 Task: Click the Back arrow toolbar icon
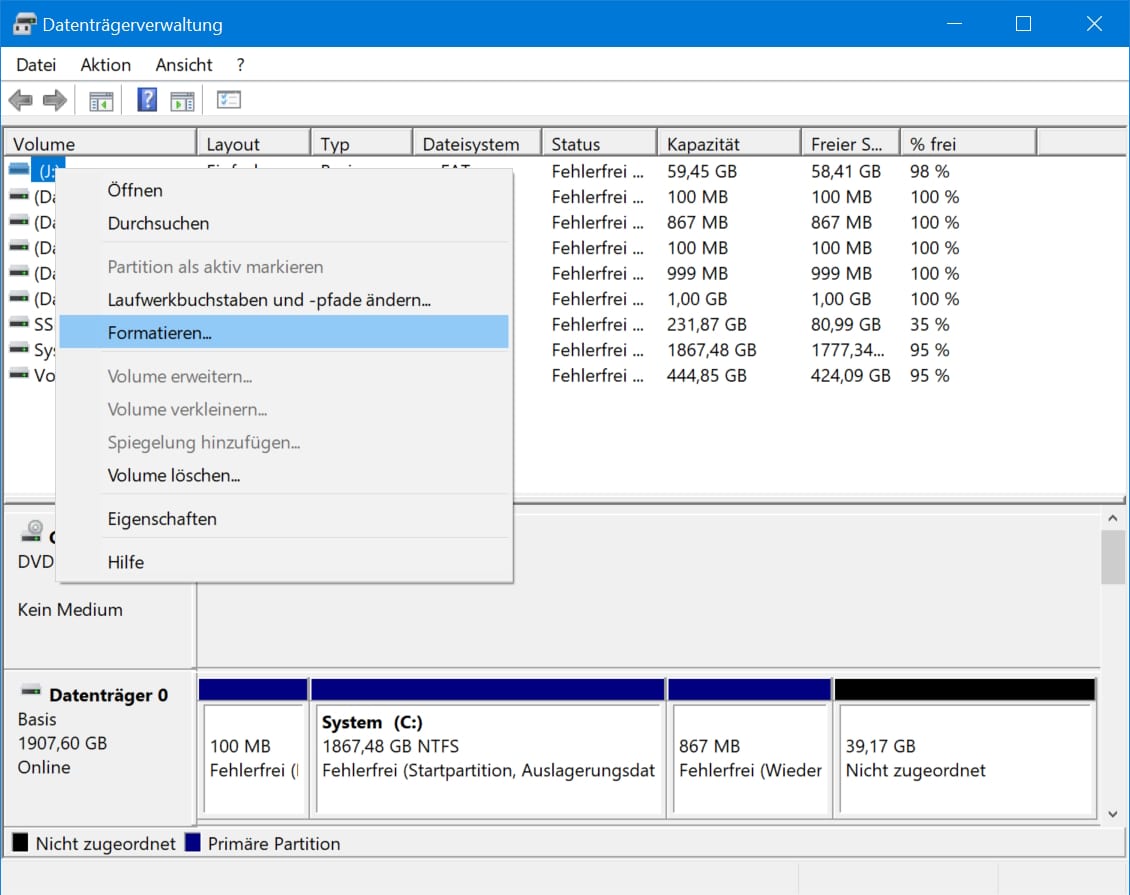[x=21, y=100]
